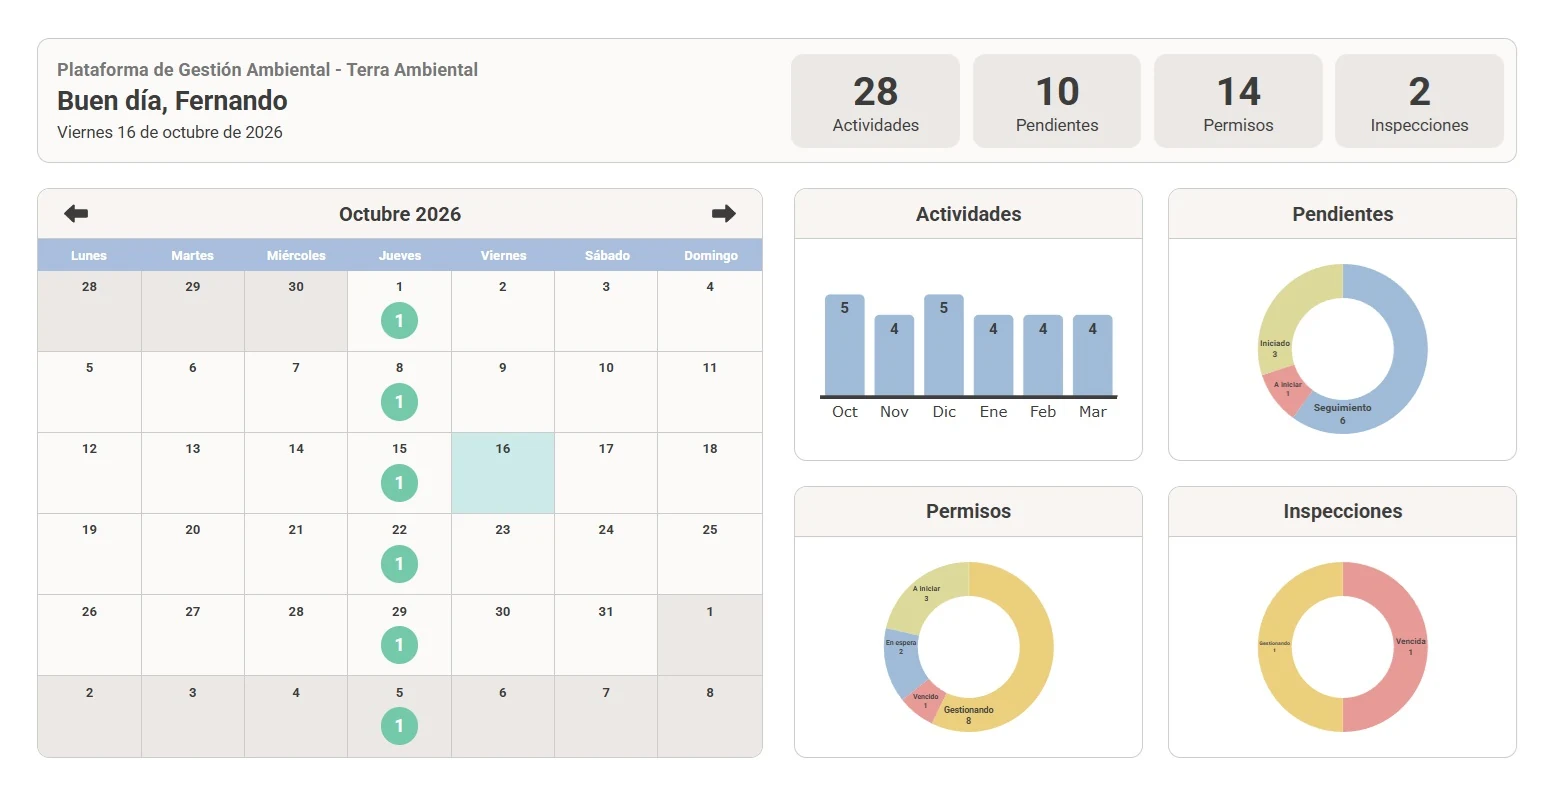Click the Oct bar in Actividades chart
Image resolution: width=1552 pixels, height=796 pixels.
845,345
